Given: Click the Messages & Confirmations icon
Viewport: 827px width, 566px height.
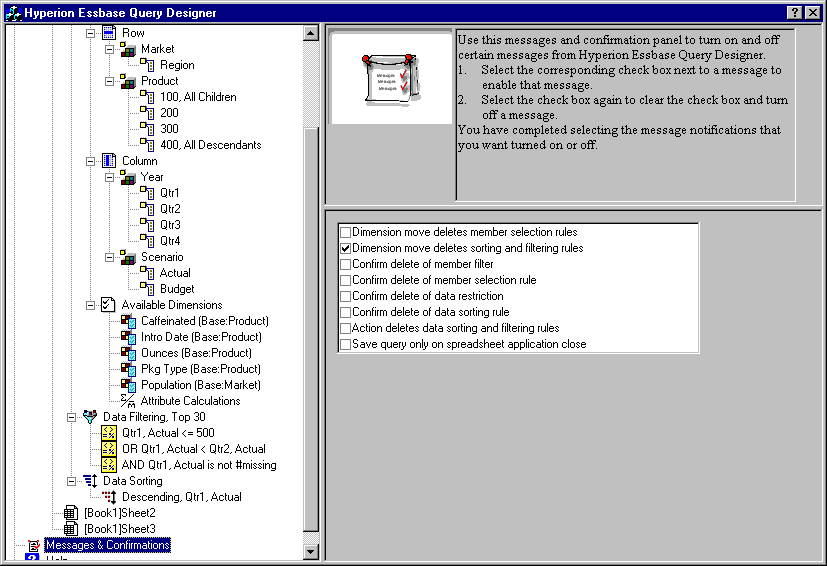Looking at the screenshot, I should (x=33, y=545).
